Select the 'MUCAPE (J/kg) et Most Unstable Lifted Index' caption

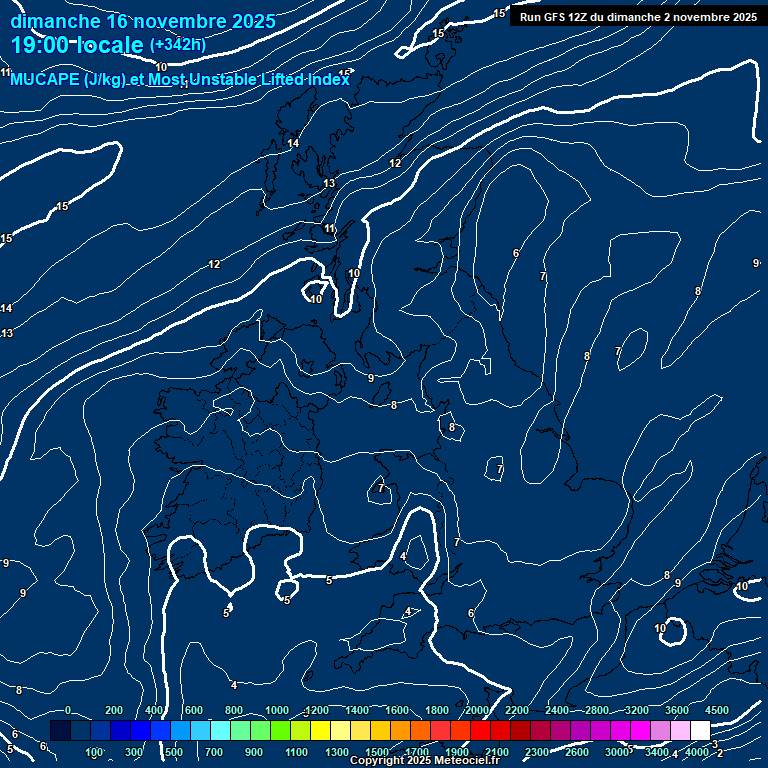180,79
